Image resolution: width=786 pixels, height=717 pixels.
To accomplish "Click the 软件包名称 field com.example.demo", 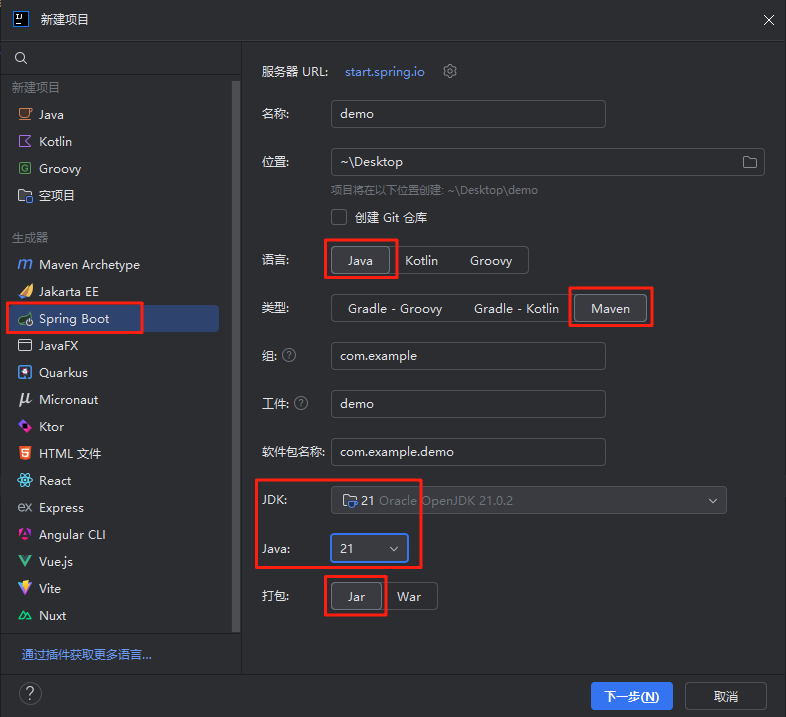I will click(468, 452).
